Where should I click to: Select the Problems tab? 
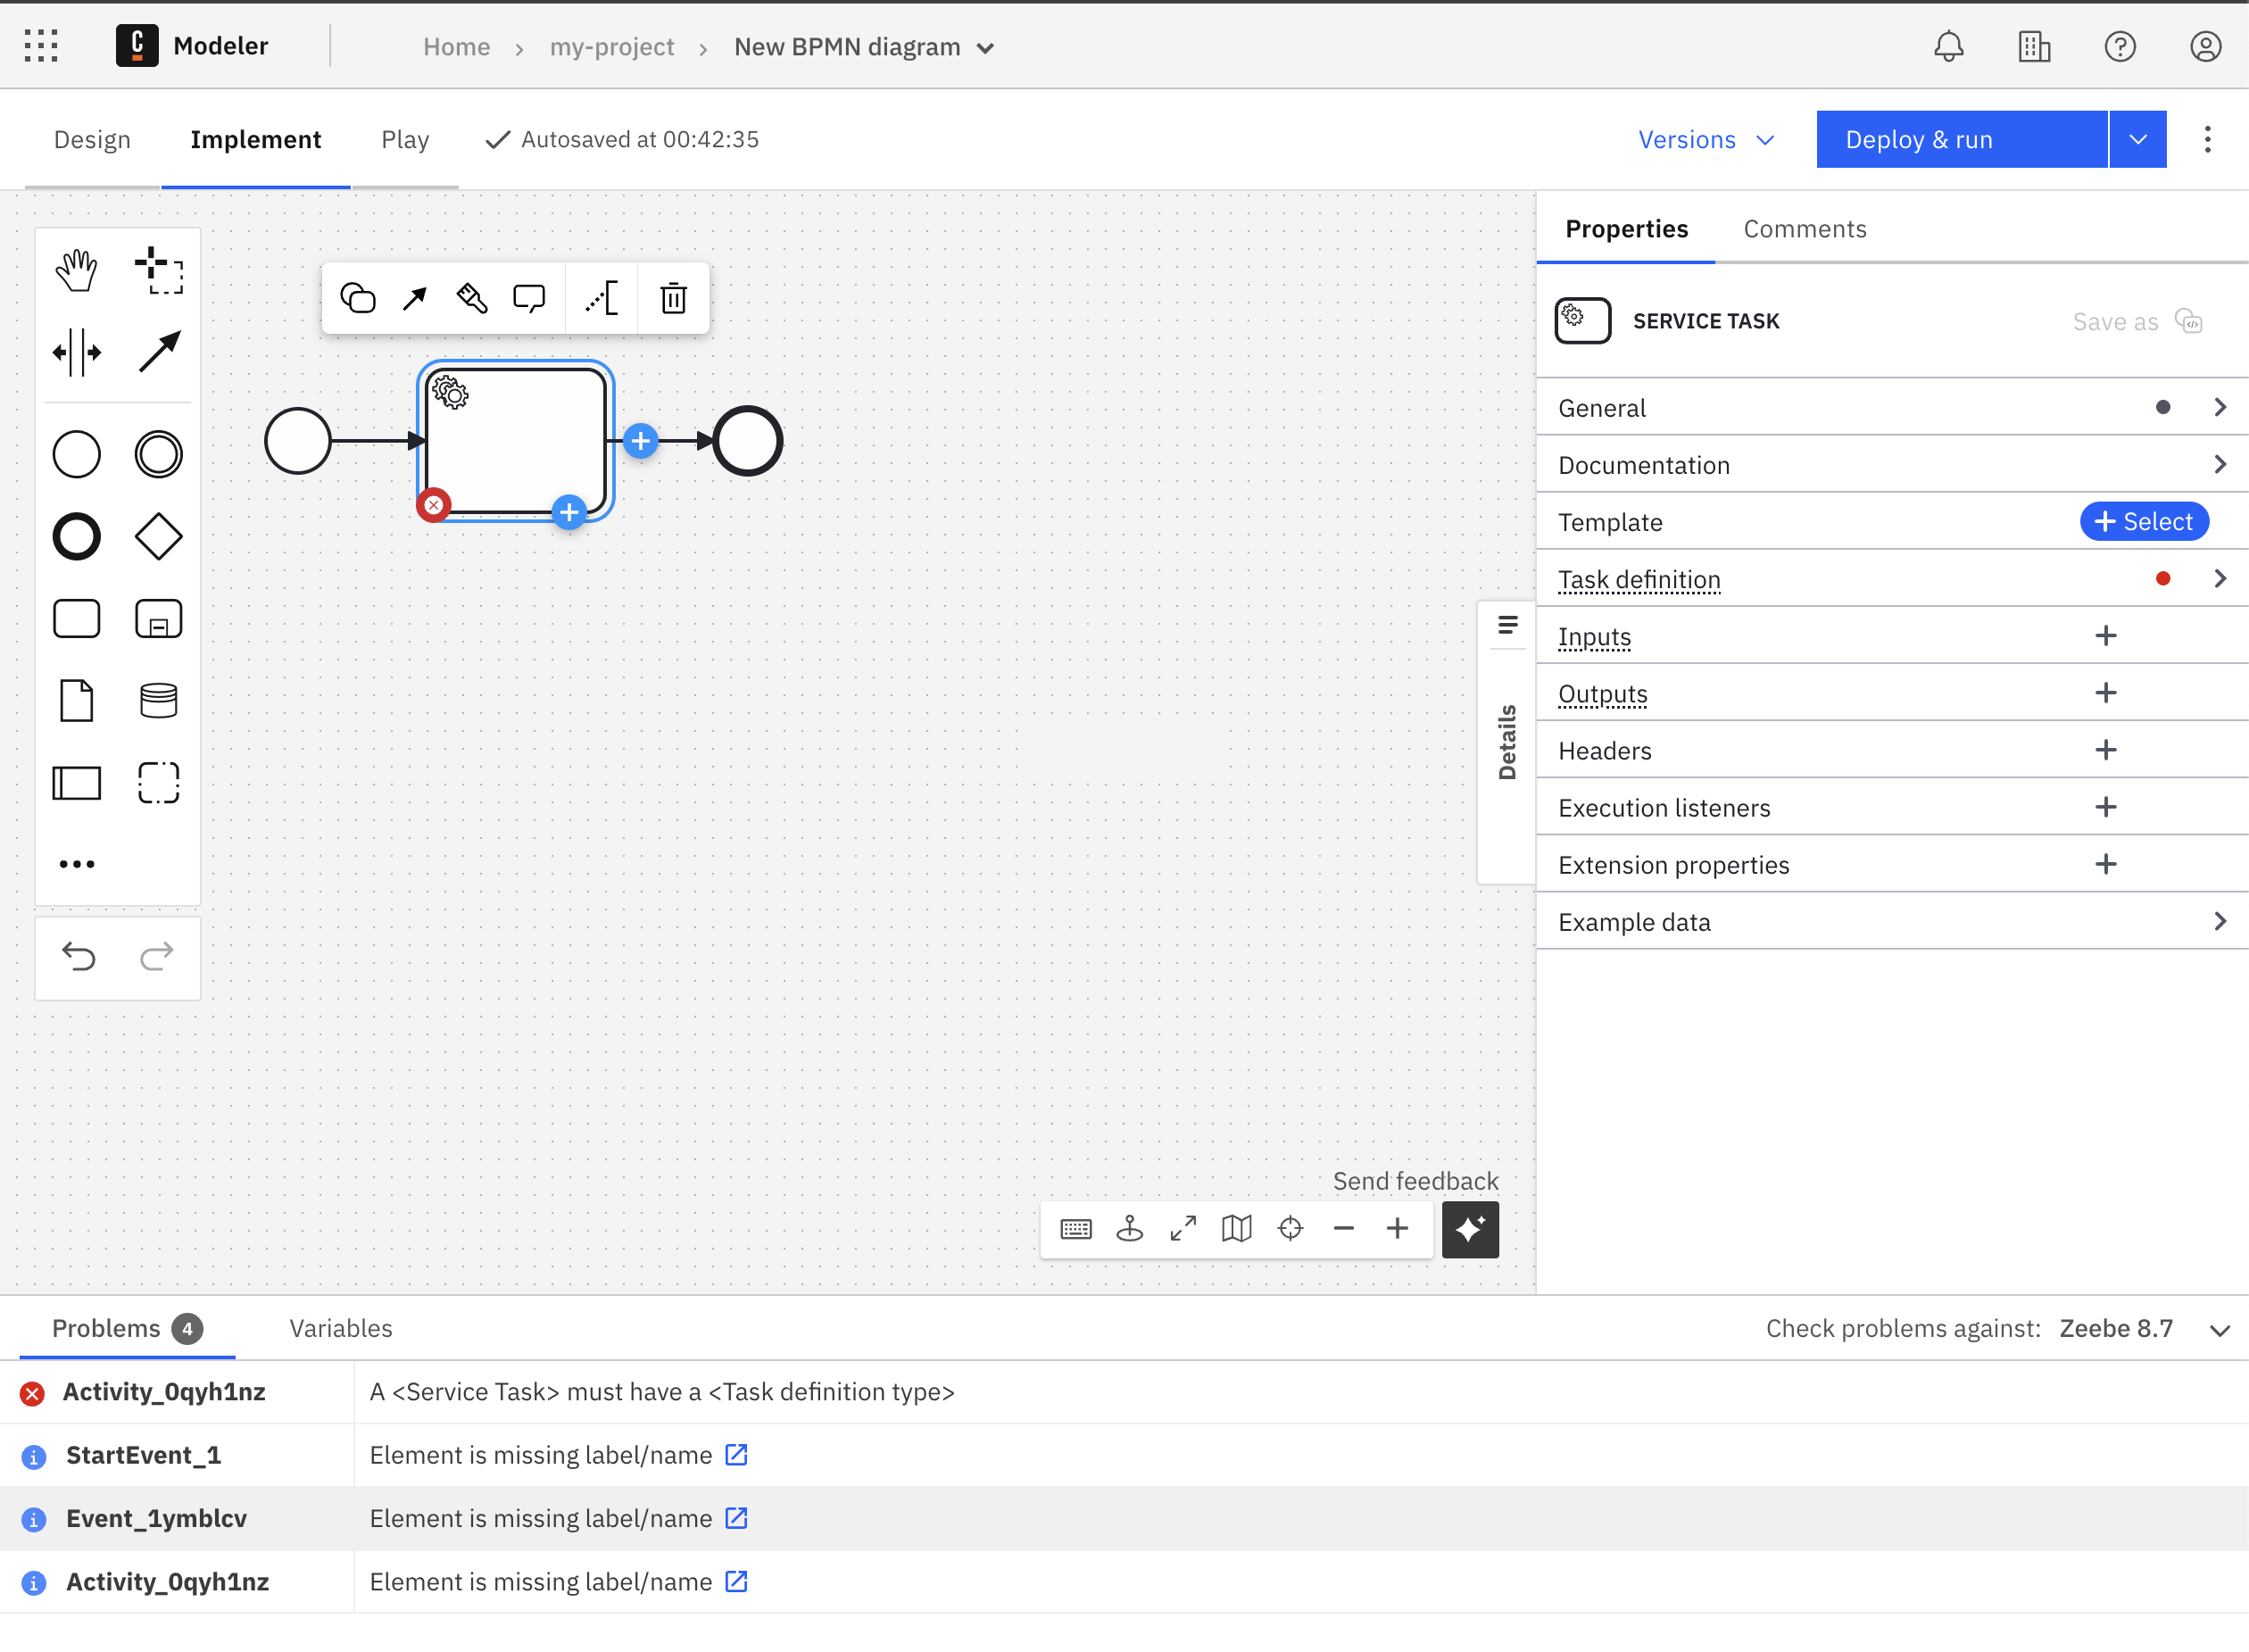coord(127,1328)
